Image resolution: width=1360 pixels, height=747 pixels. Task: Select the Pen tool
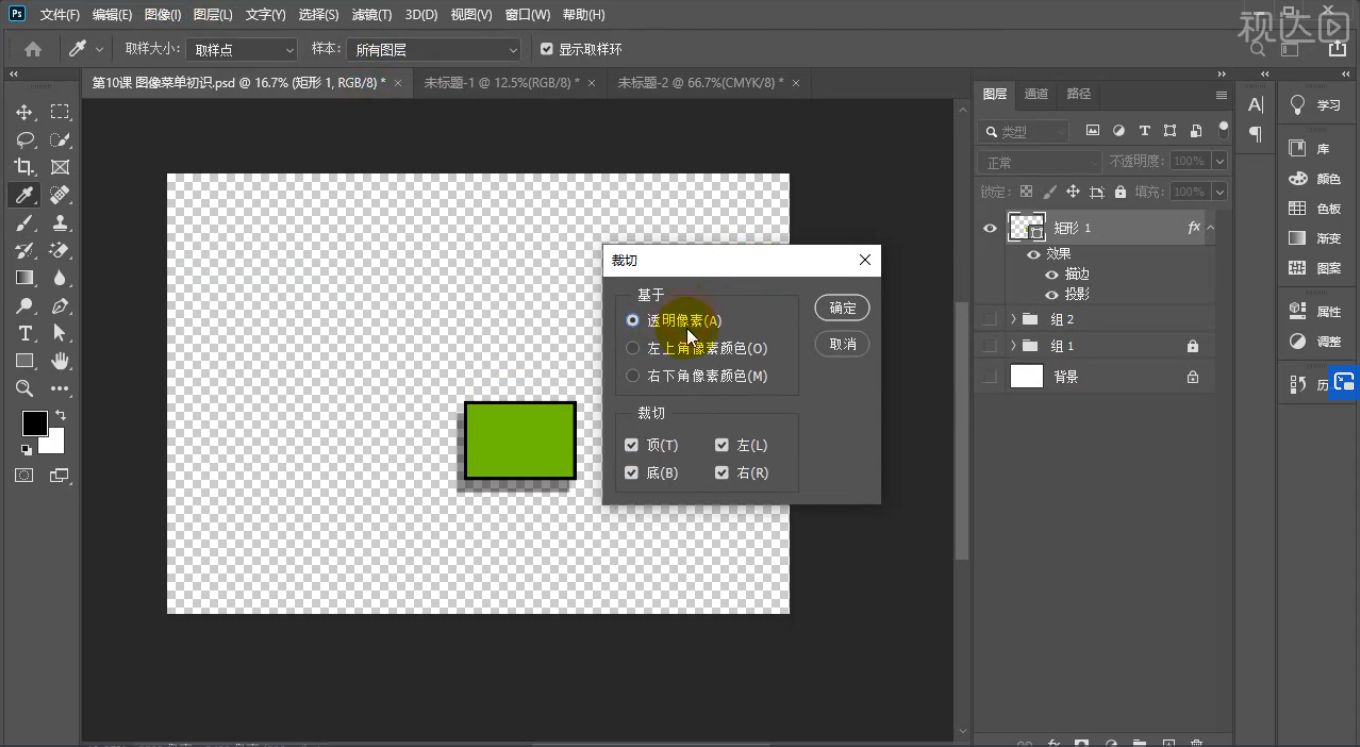[60, 306]
